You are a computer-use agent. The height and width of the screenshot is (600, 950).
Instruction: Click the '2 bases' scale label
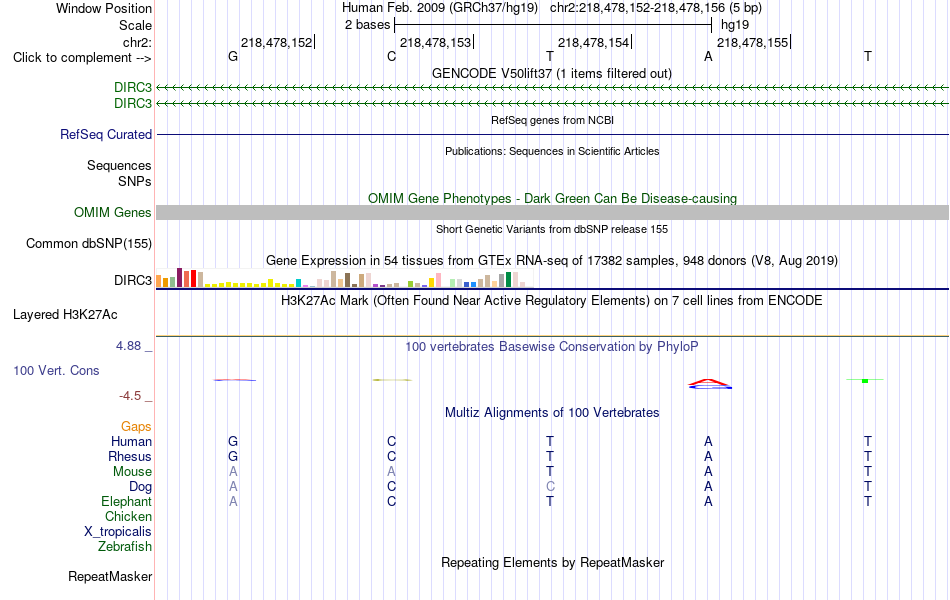(367, 25)
